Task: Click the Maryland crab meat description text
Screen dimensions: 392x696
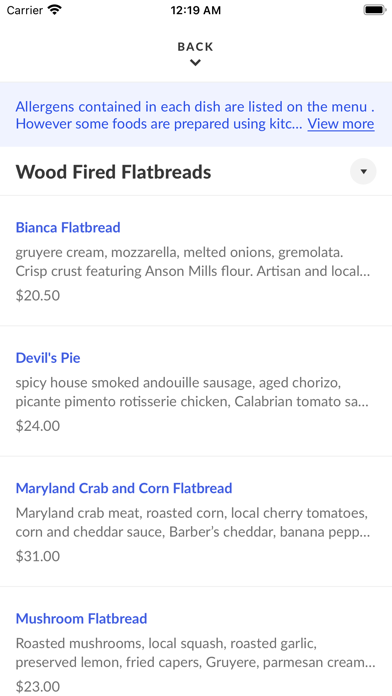Action: point(193,522)
